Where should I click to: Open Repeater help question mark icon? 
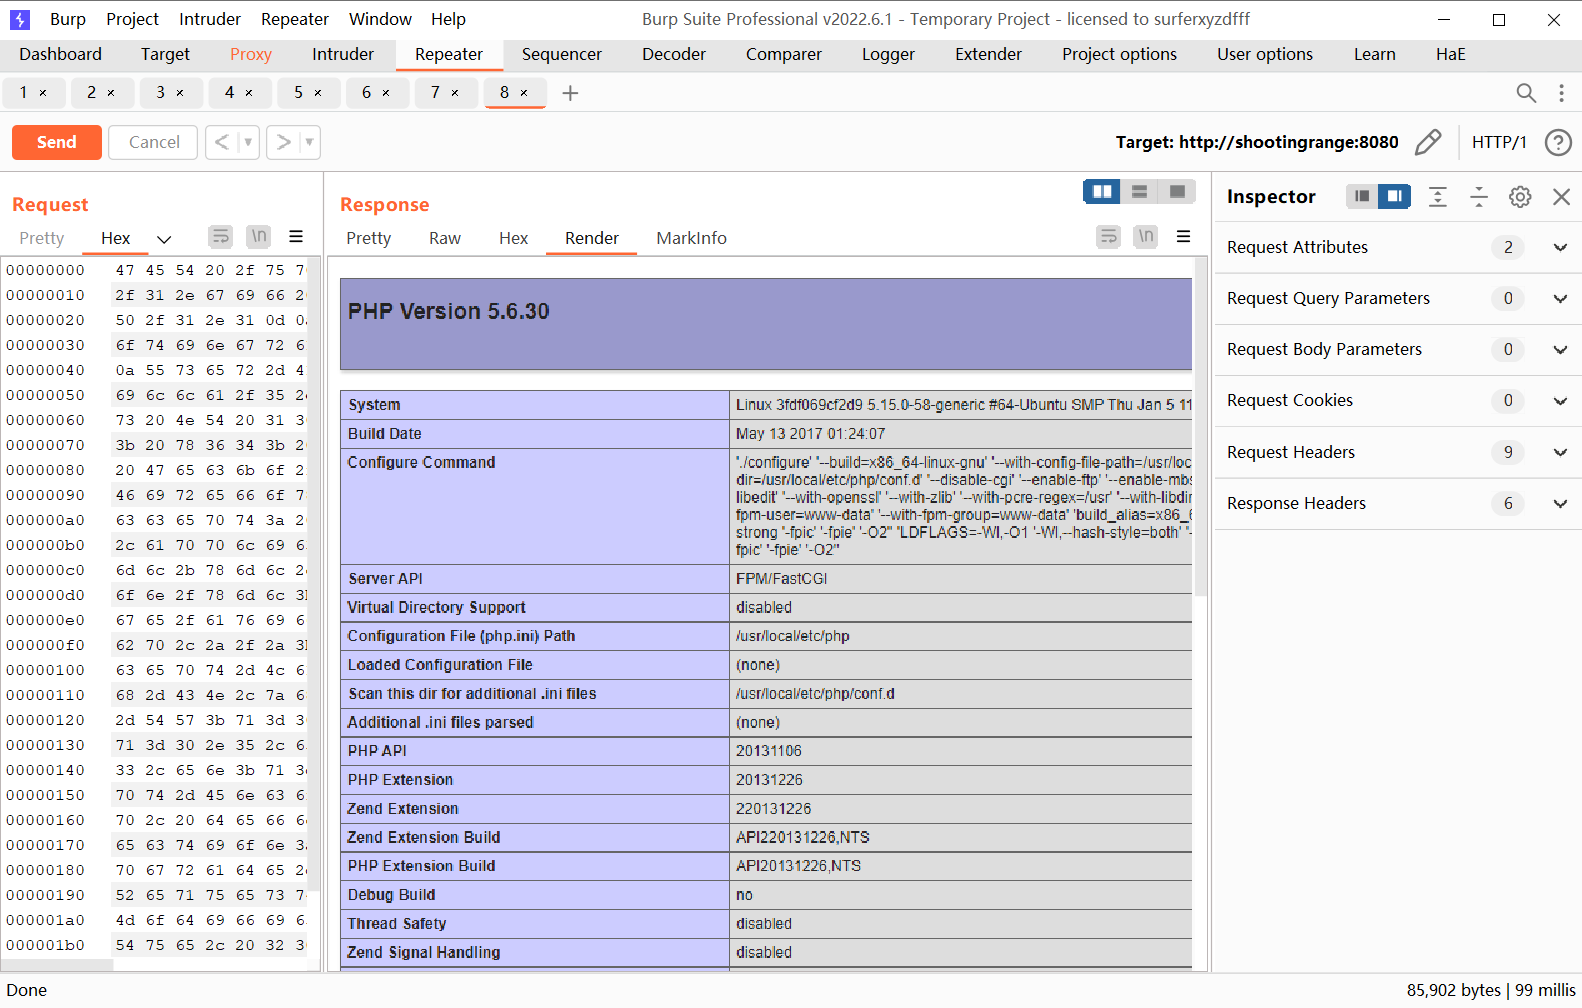1558,142
